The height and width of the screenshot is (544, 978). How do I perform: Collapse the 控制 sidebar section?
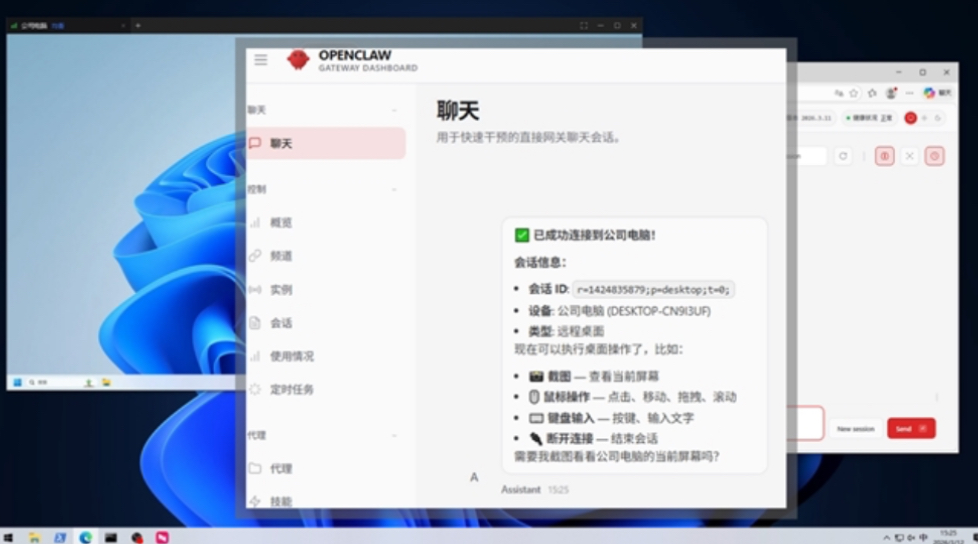click(395, 189)
